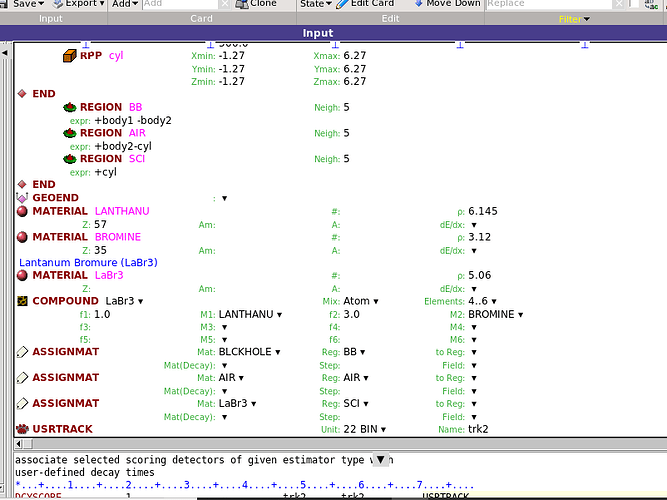The height and width of the screenshot is (500, 667).
Task: Select the REGION BB card icon
Action: [69, 107]
